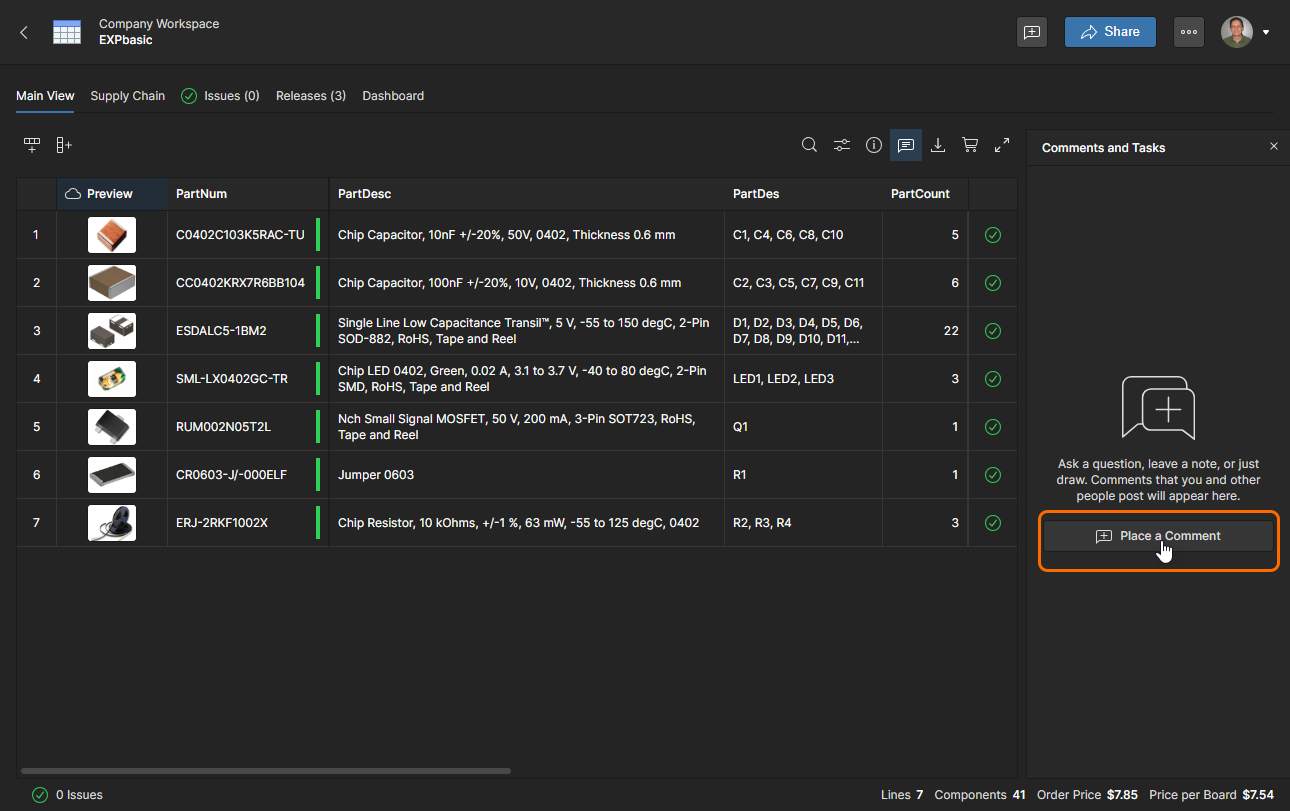Click the download export icon

pos(938,145)
